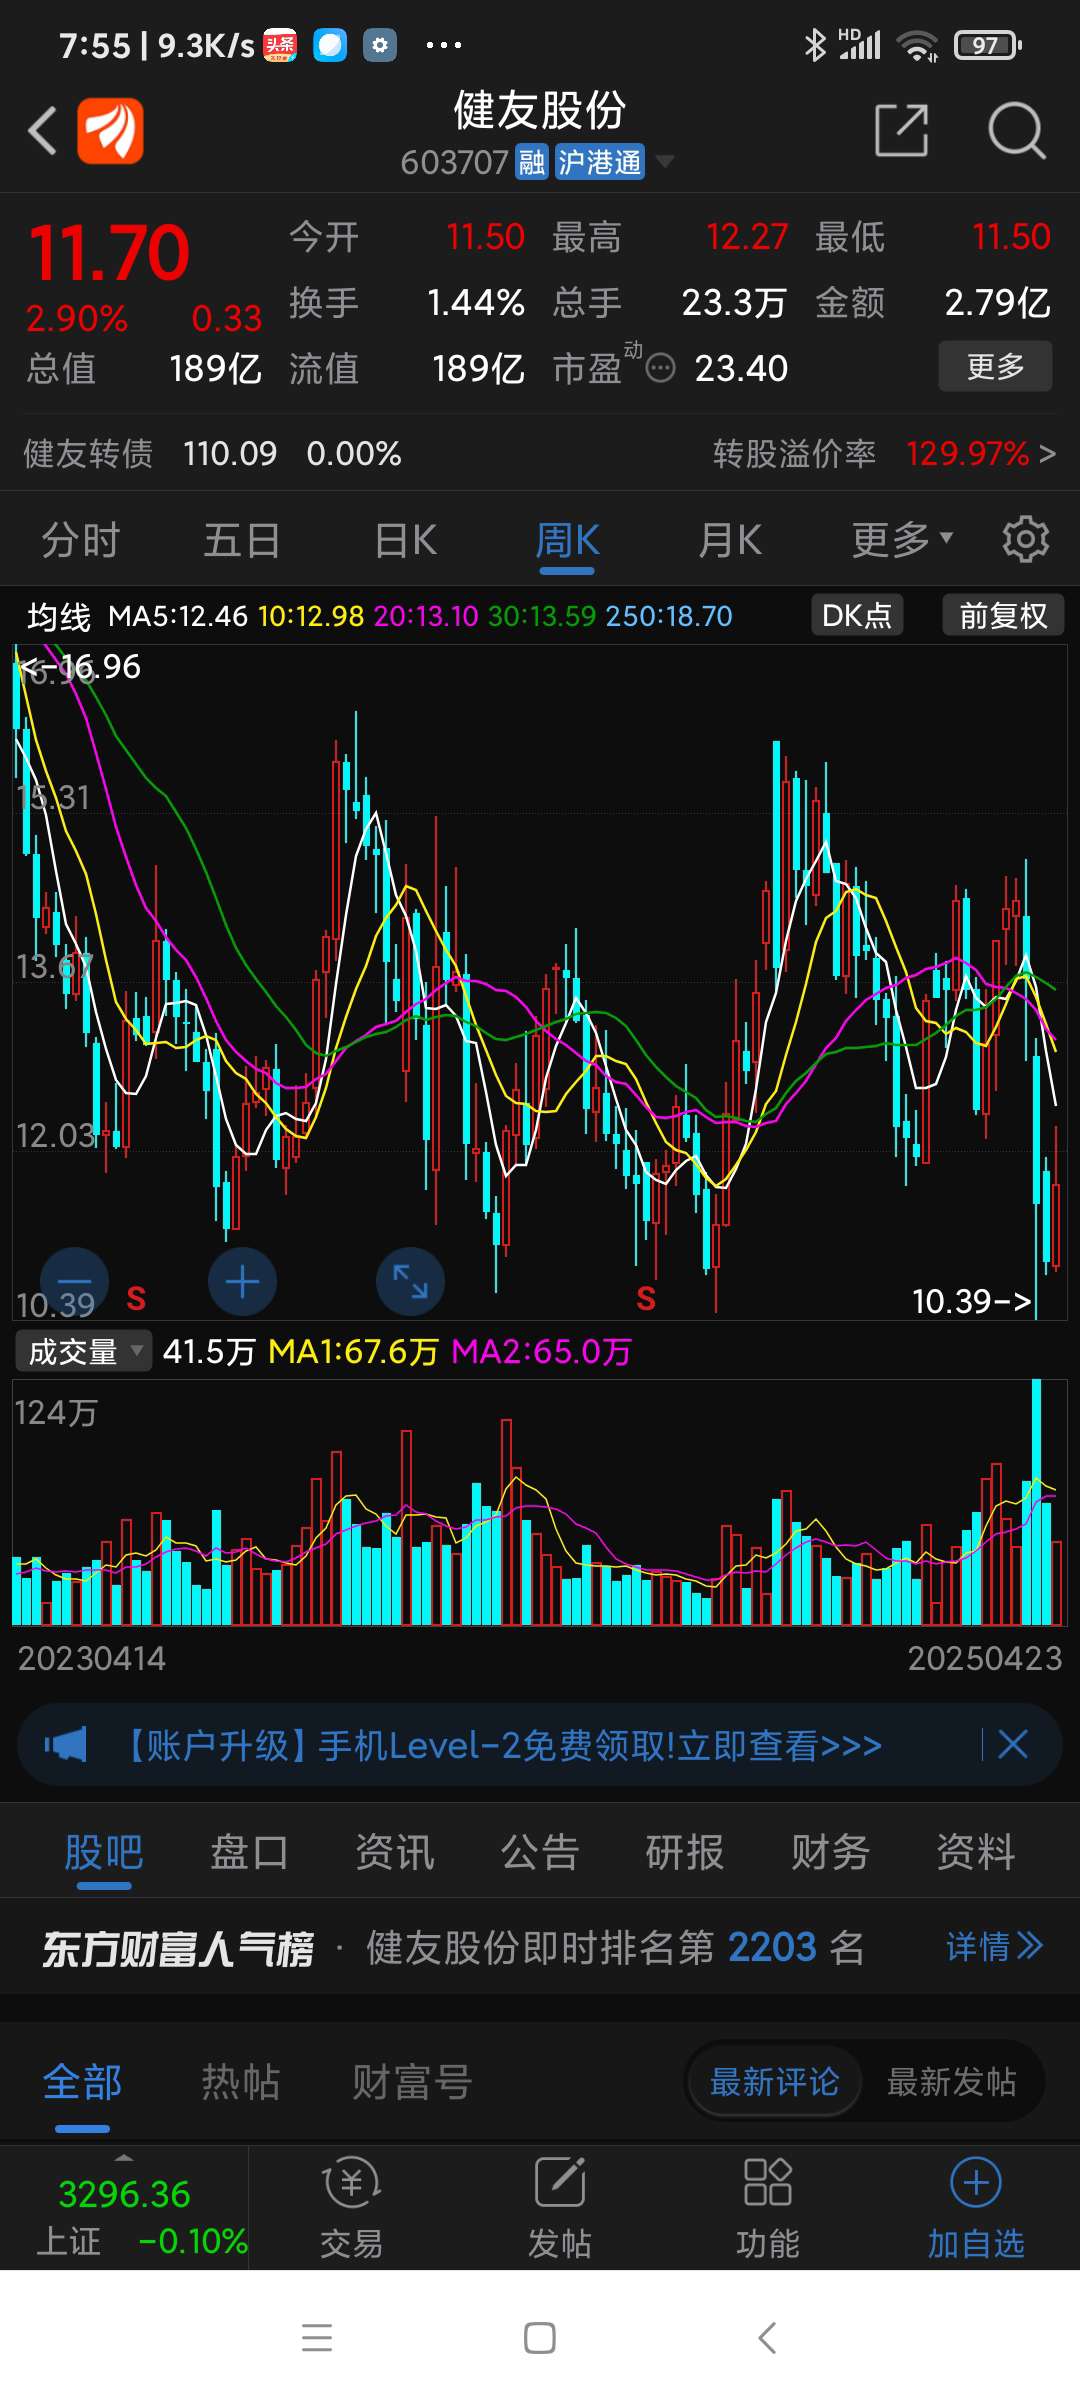This screenshot has width=1080, height=2400.
Task: Switch to 分时 chart tab
Action: 80,540
